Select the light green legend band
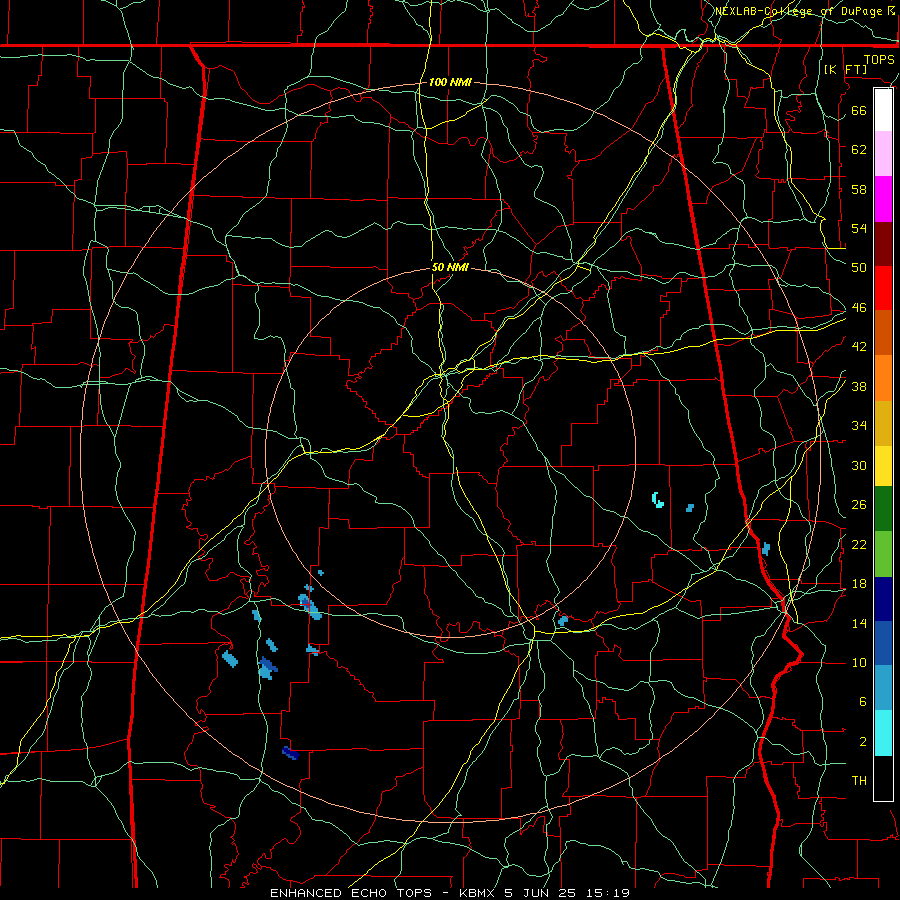The image size is (900, 900). point(883,554)
